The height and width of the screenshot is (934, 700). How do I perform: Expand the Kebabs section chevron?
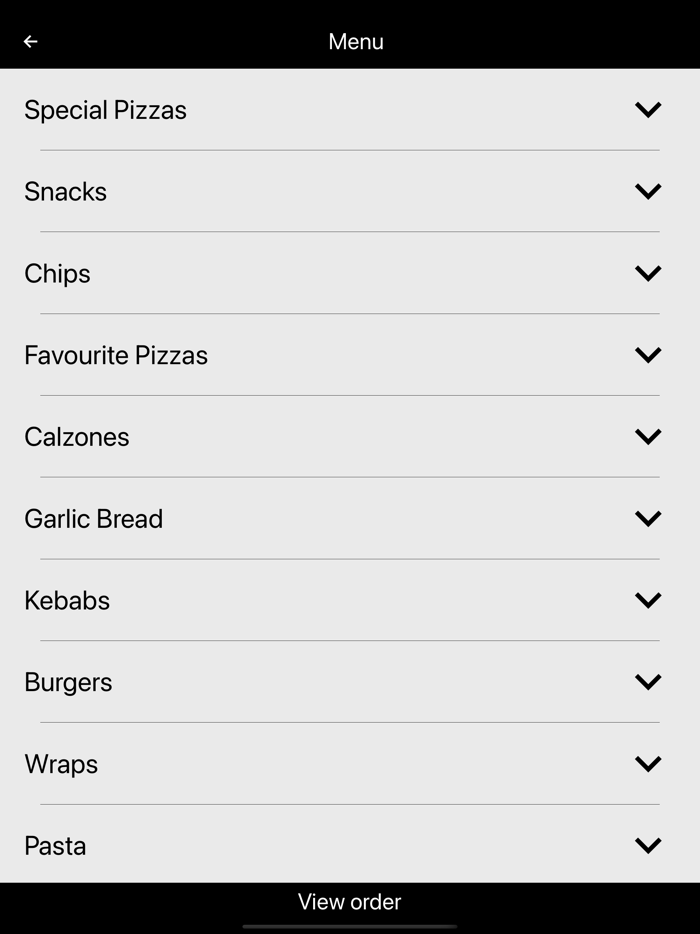[647, 600]
